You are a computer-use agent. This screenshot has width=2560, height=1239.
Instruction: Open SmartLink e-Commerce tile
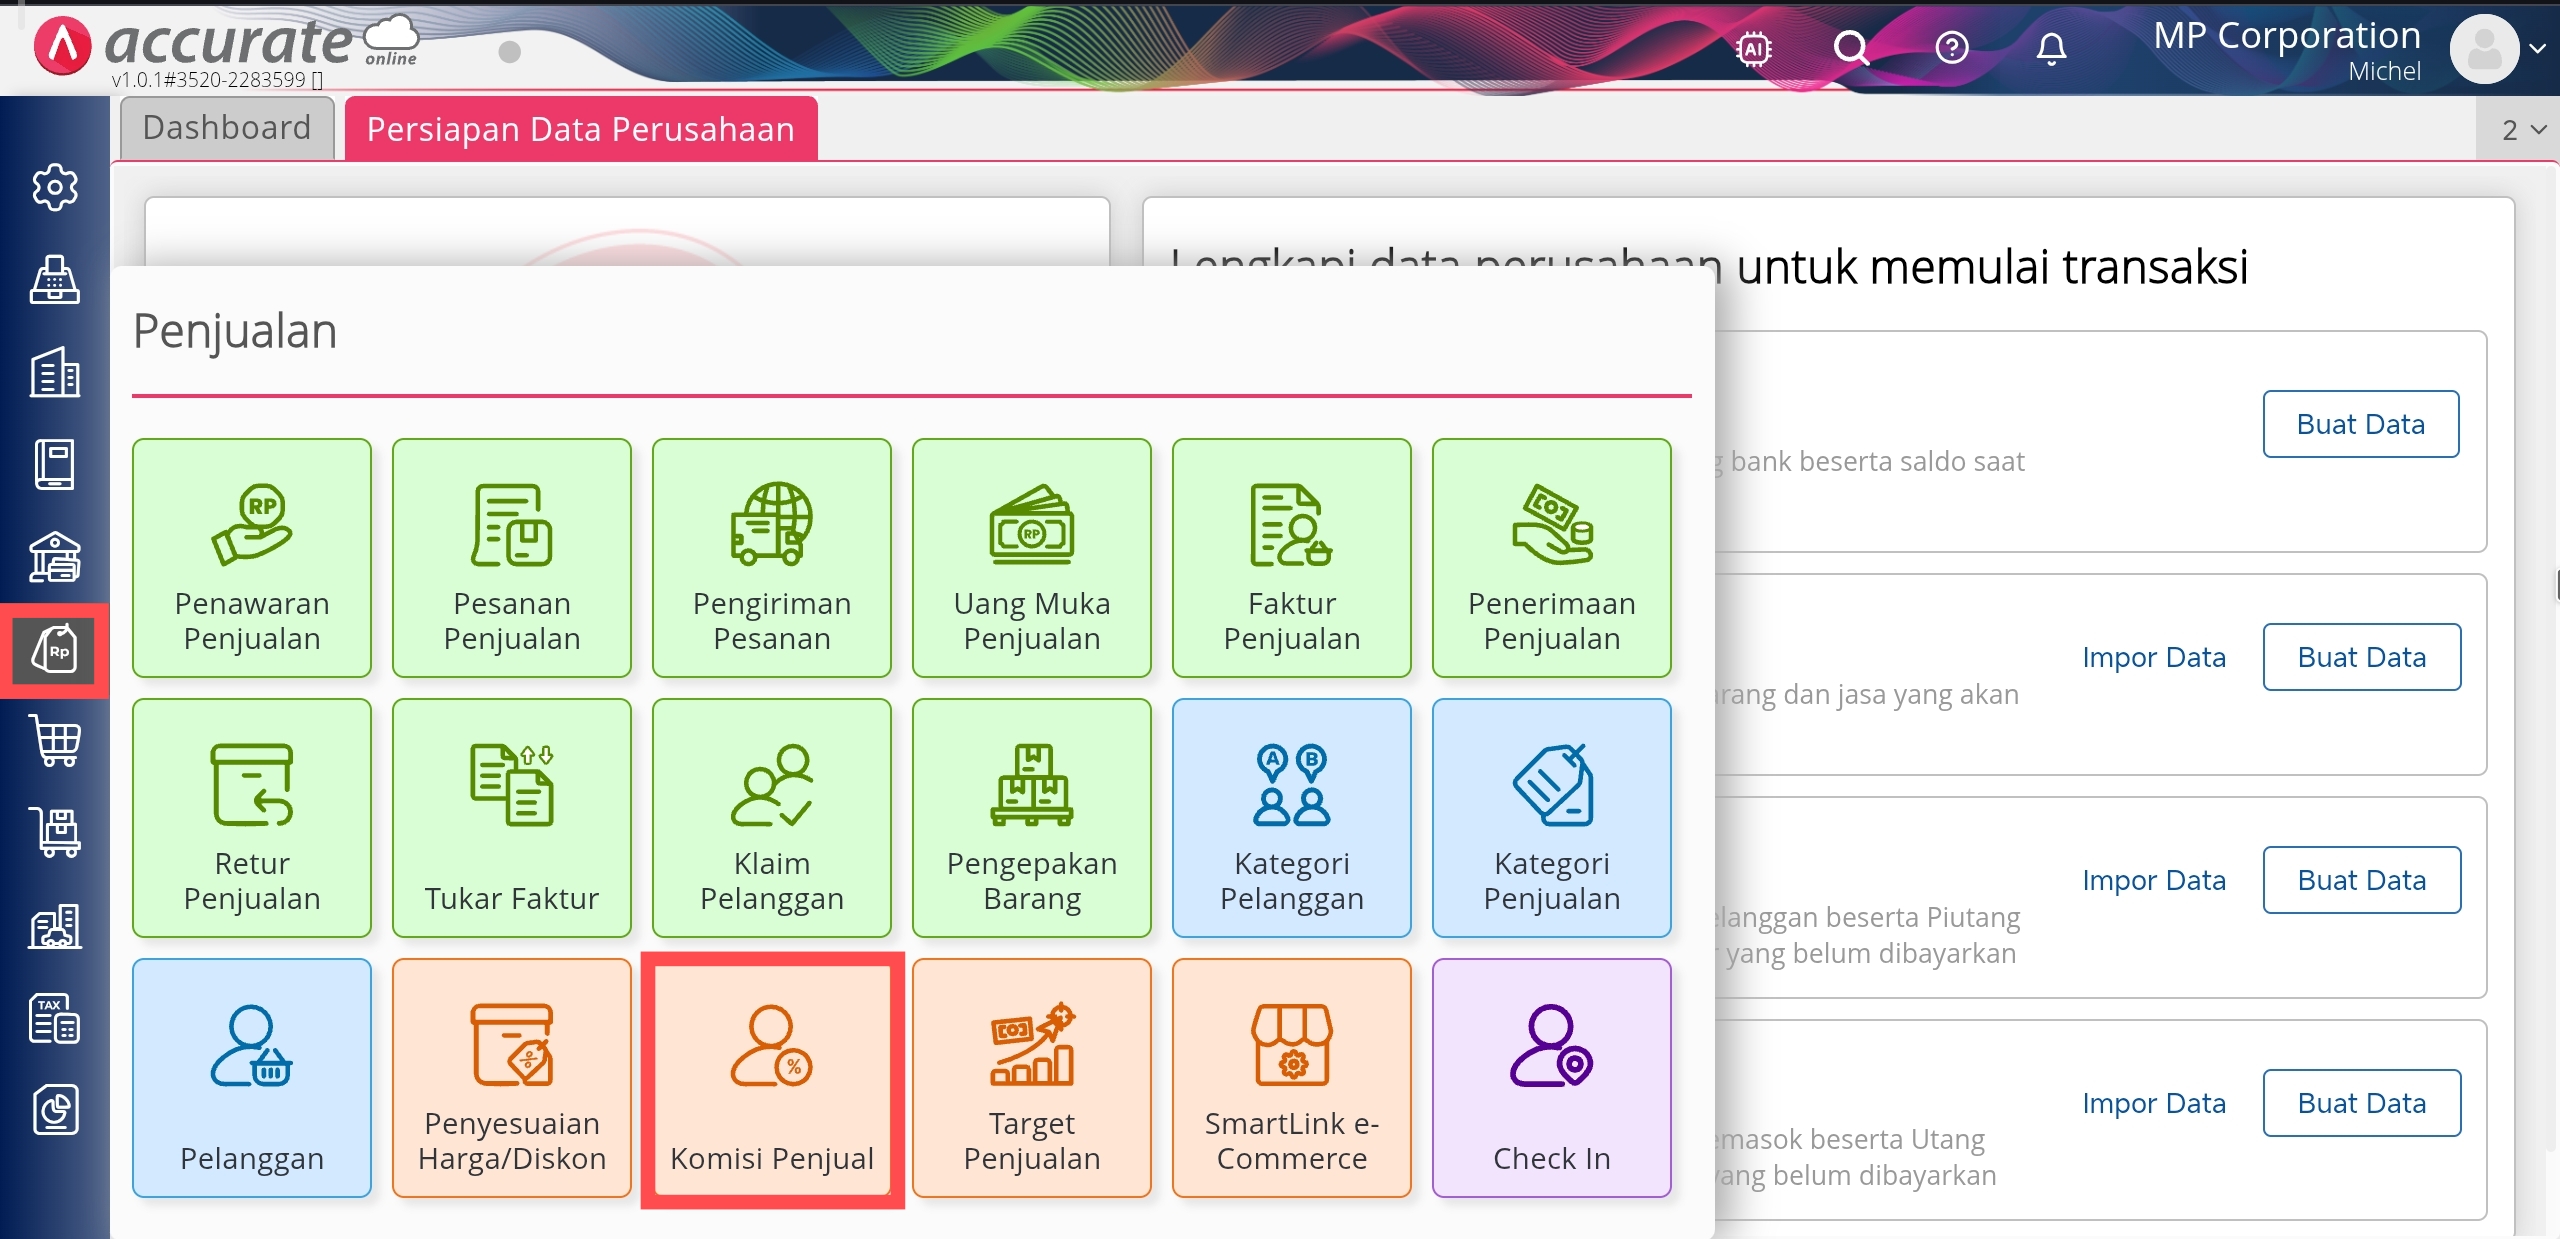point(1291,1079)
